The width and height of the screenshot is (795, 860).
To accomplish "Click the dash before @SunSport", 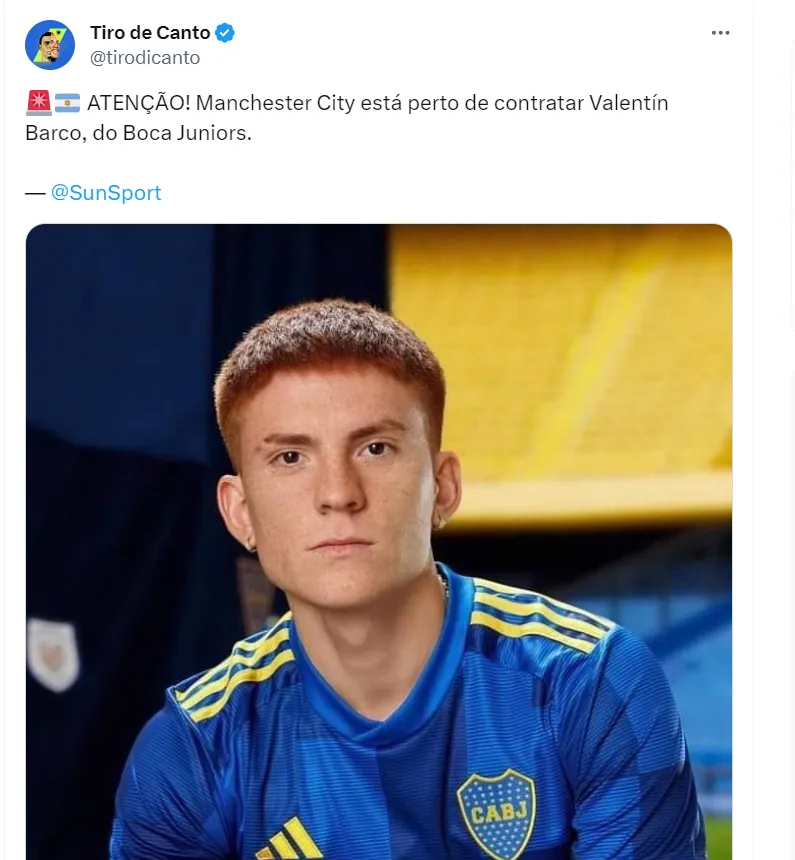I will [x=34, y=193].
